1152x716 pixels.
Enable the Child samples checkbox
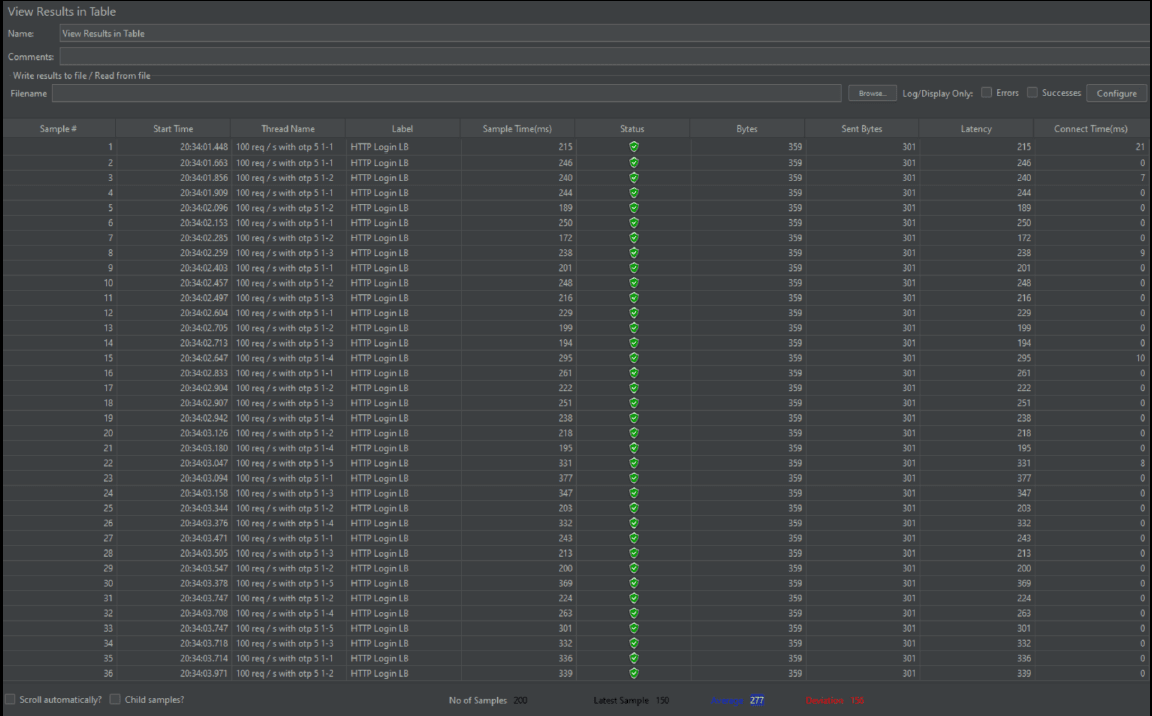click(116, 700)
